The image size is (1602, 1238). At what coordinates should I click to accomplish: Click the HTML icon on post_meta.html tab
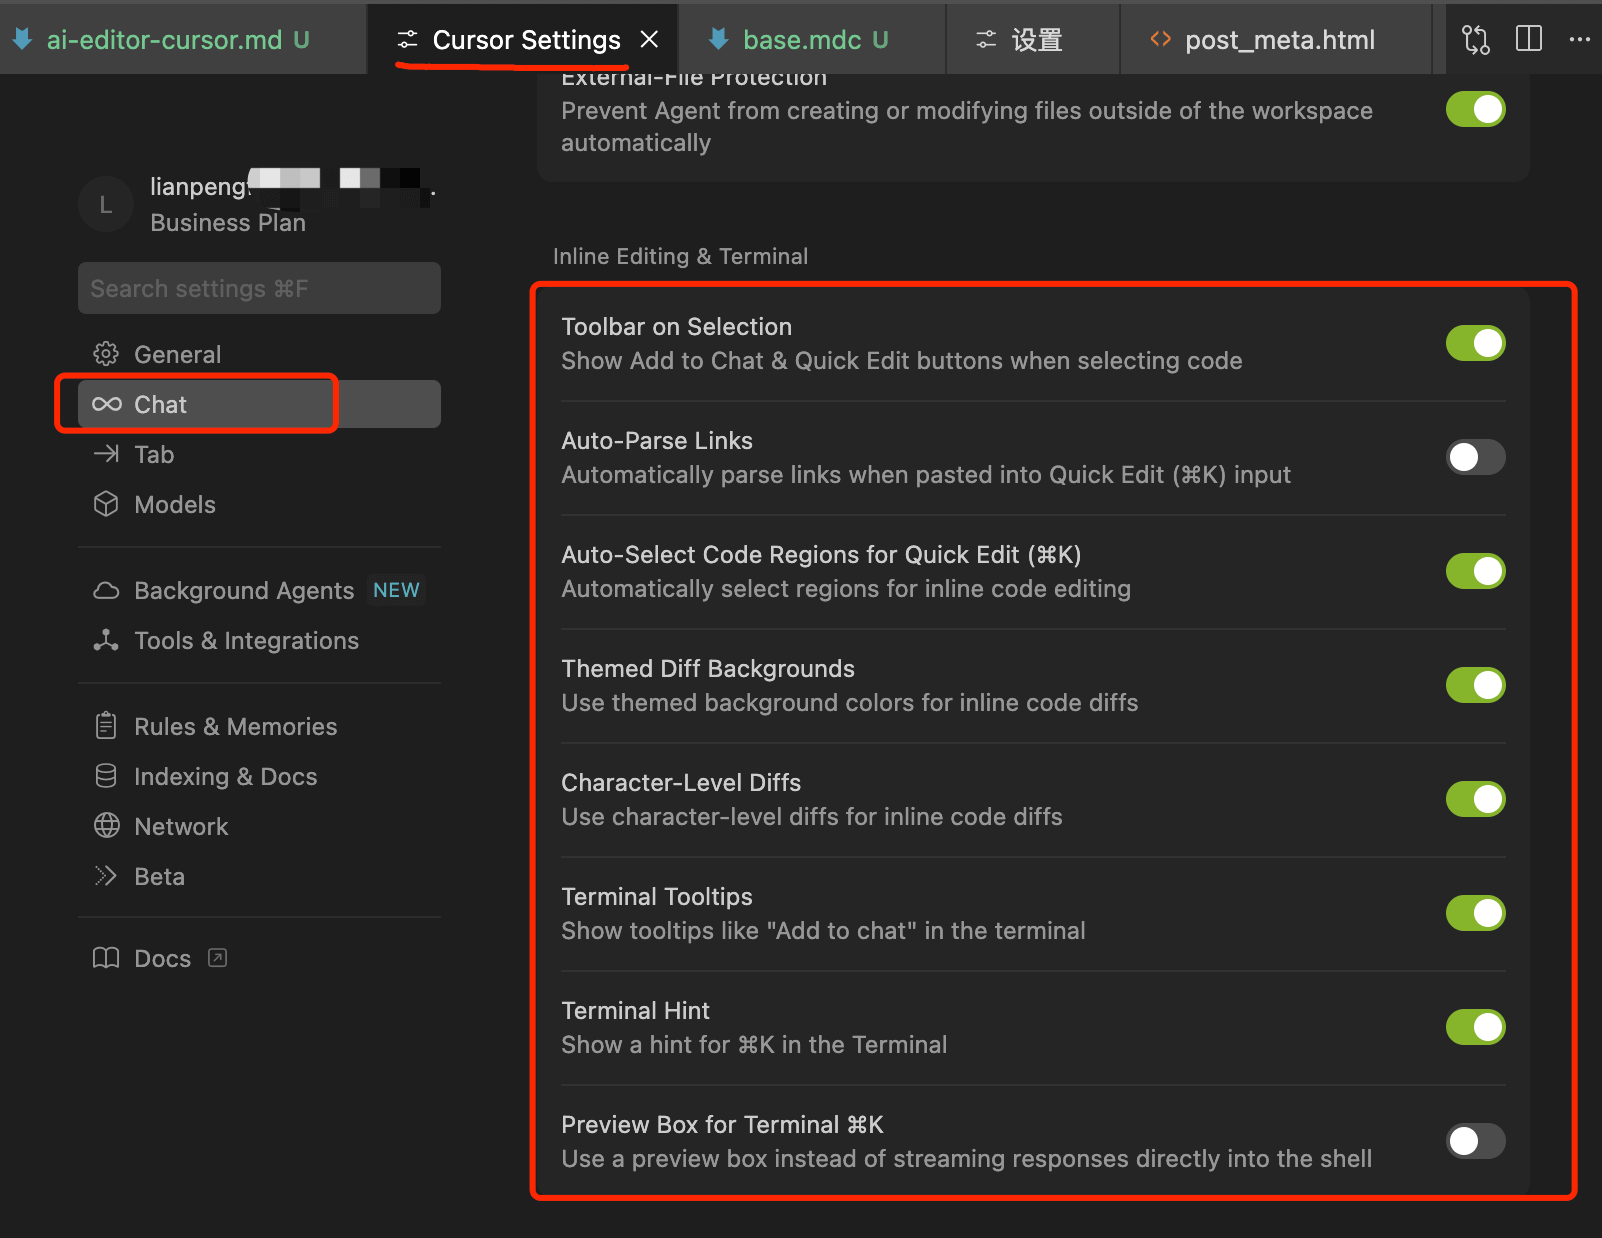pyautogui.click(x=1160, y=39)
